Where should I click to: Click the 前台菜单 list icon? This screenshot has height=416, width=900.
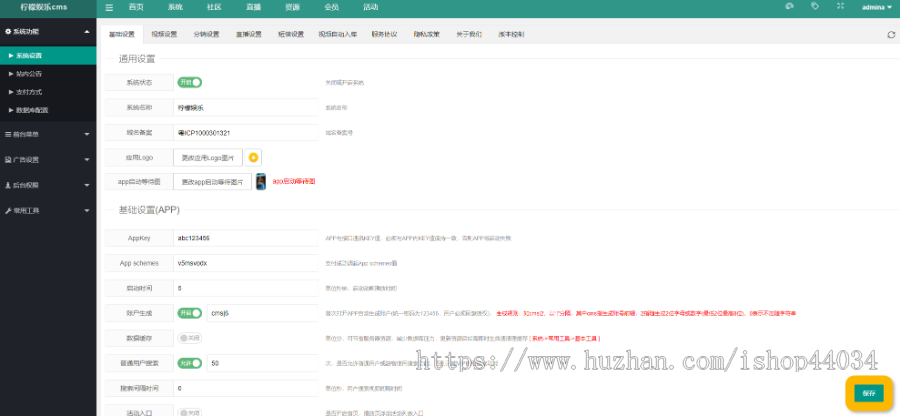8,134
